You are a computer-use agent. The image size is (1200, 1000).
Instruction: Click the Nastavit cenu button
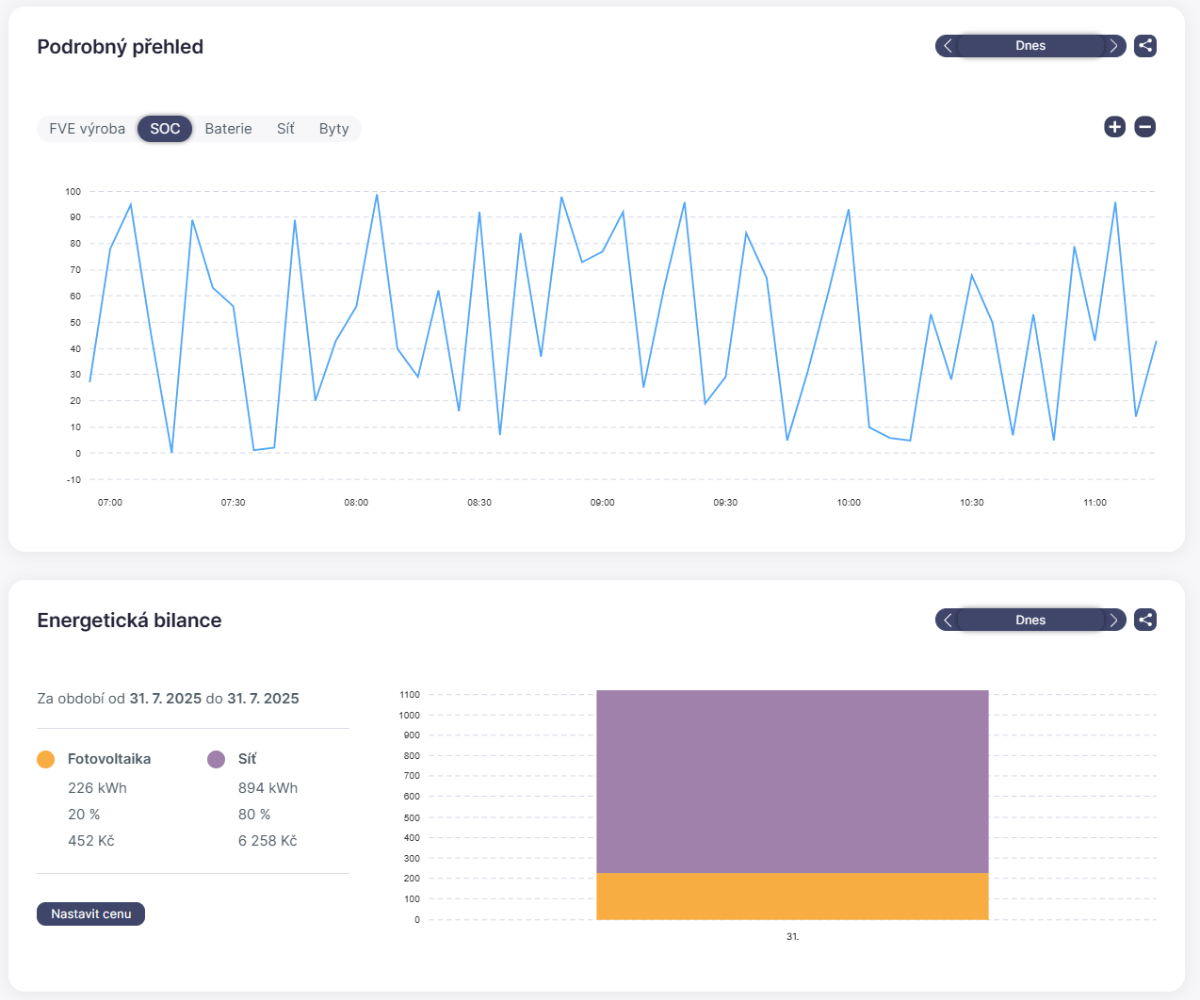coord(91,914)
